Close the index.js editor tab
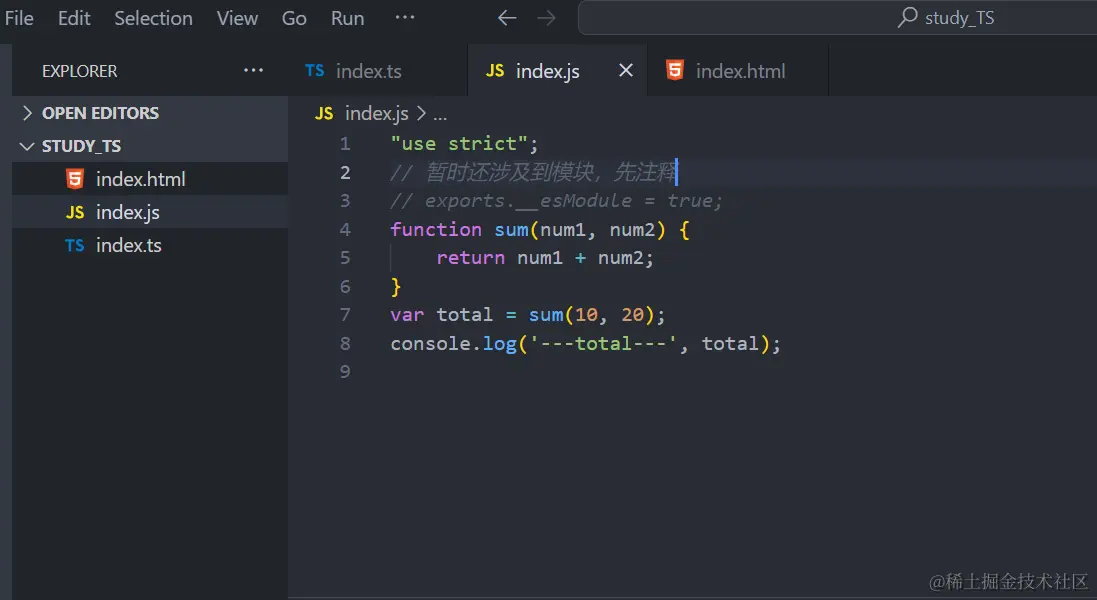Screen dimensions: 1097x600 [x=626, y=71]
